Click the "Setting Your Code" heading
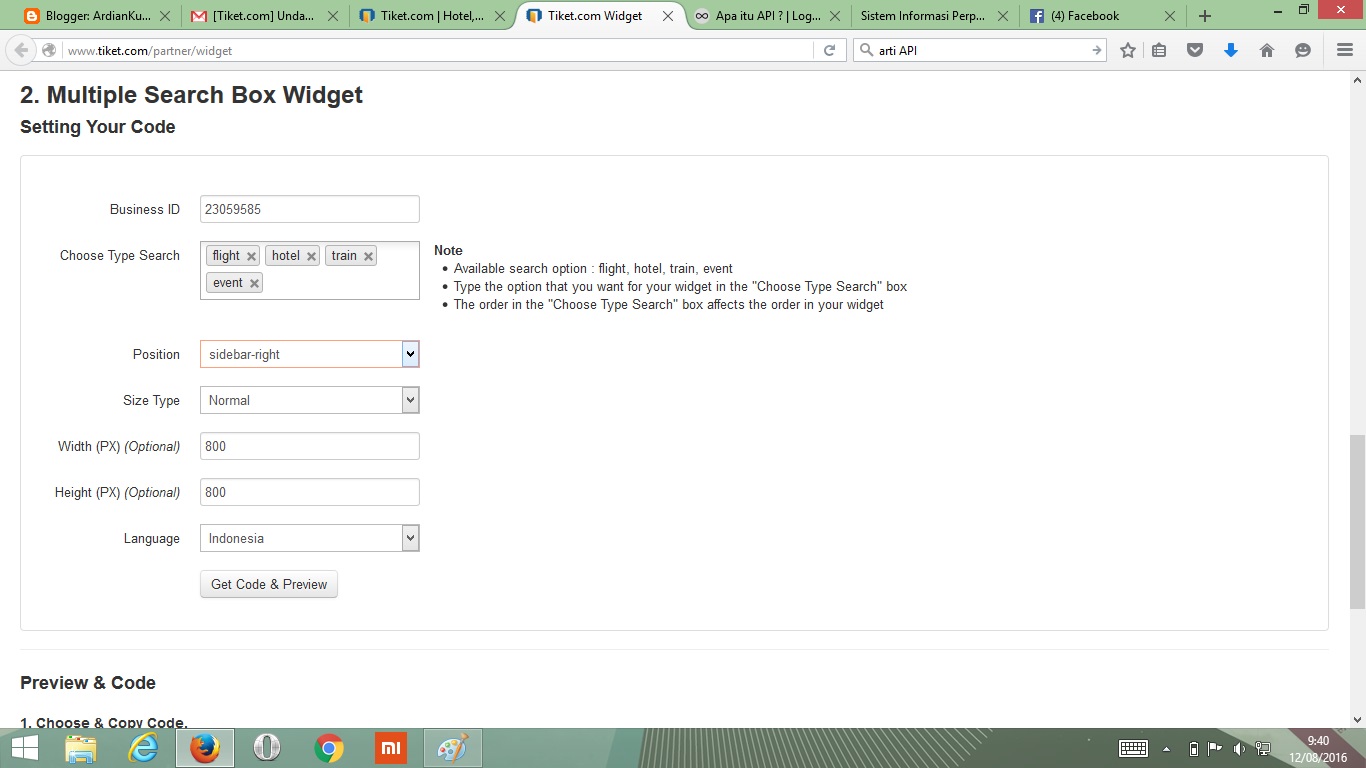1366x768 pixels. click(98, 127)
